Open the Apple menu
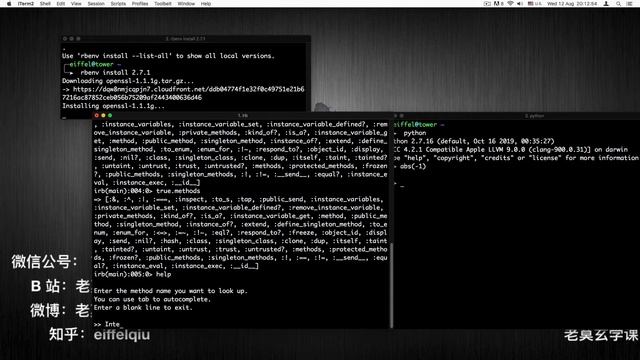Screen dimensions: 640x360 (9, 4)
